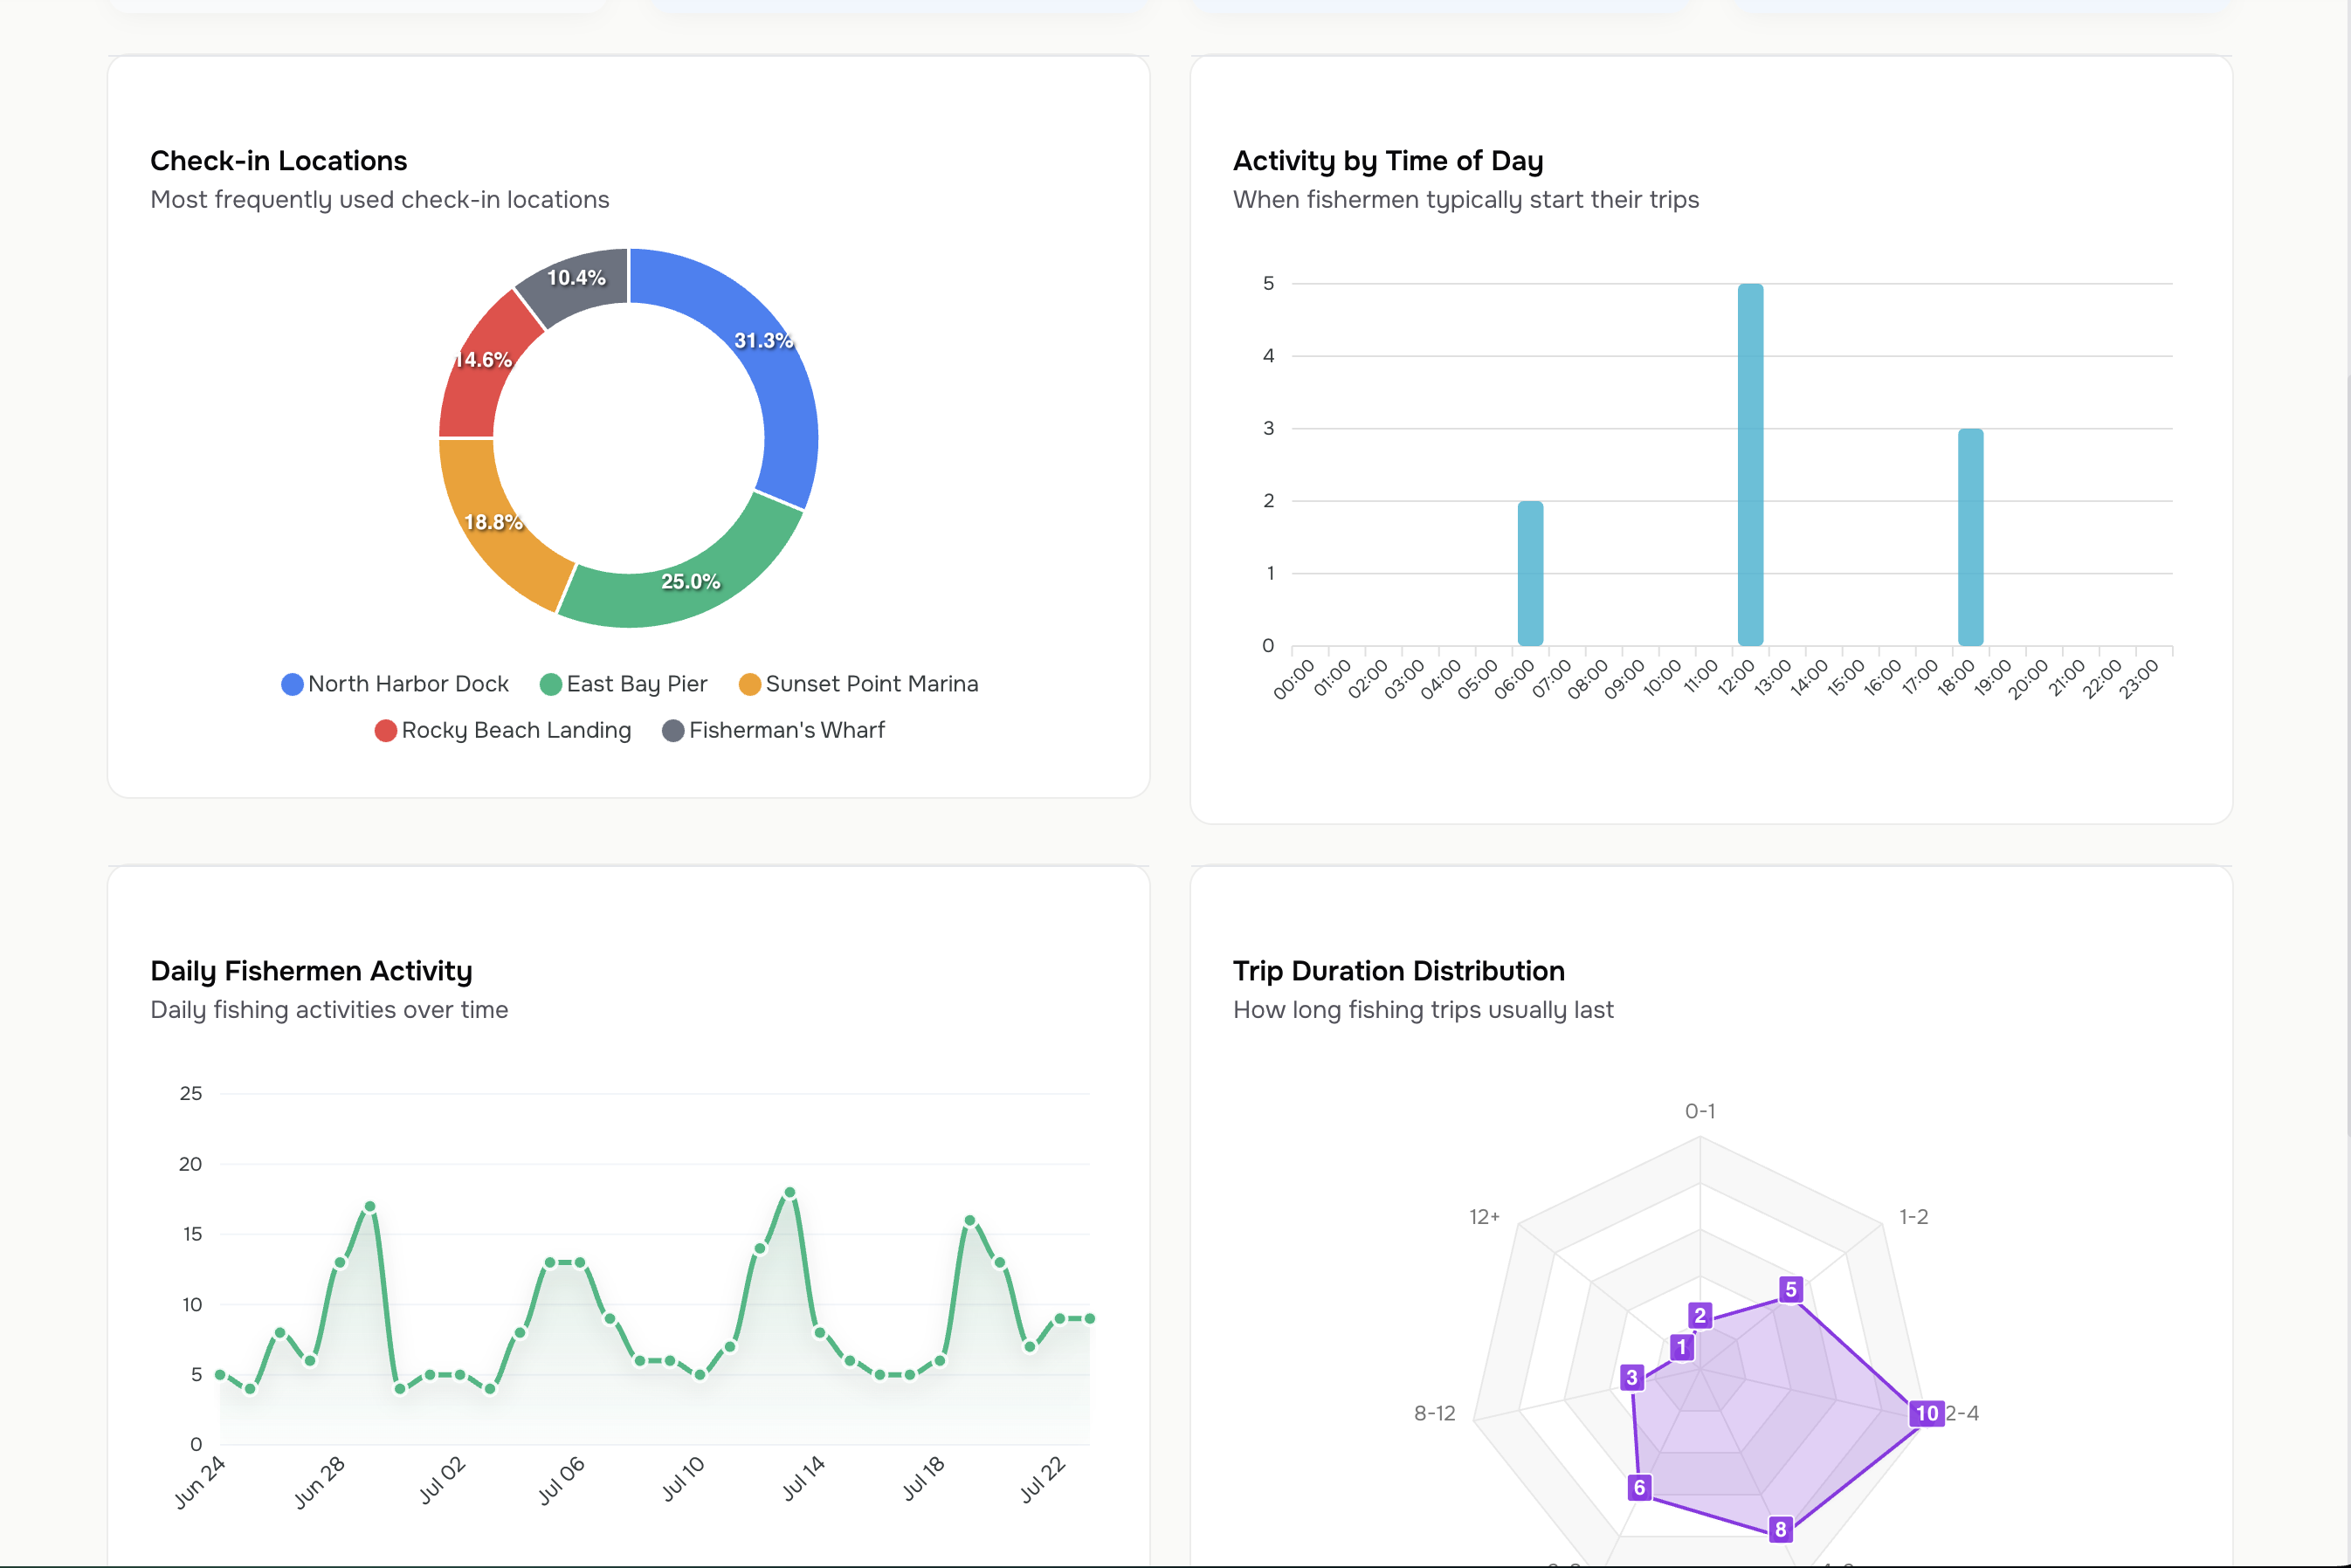Screen dimensions: 2351x1568
Task: Click the Daily Fishermen Activity title link
Action: [312, 970]
